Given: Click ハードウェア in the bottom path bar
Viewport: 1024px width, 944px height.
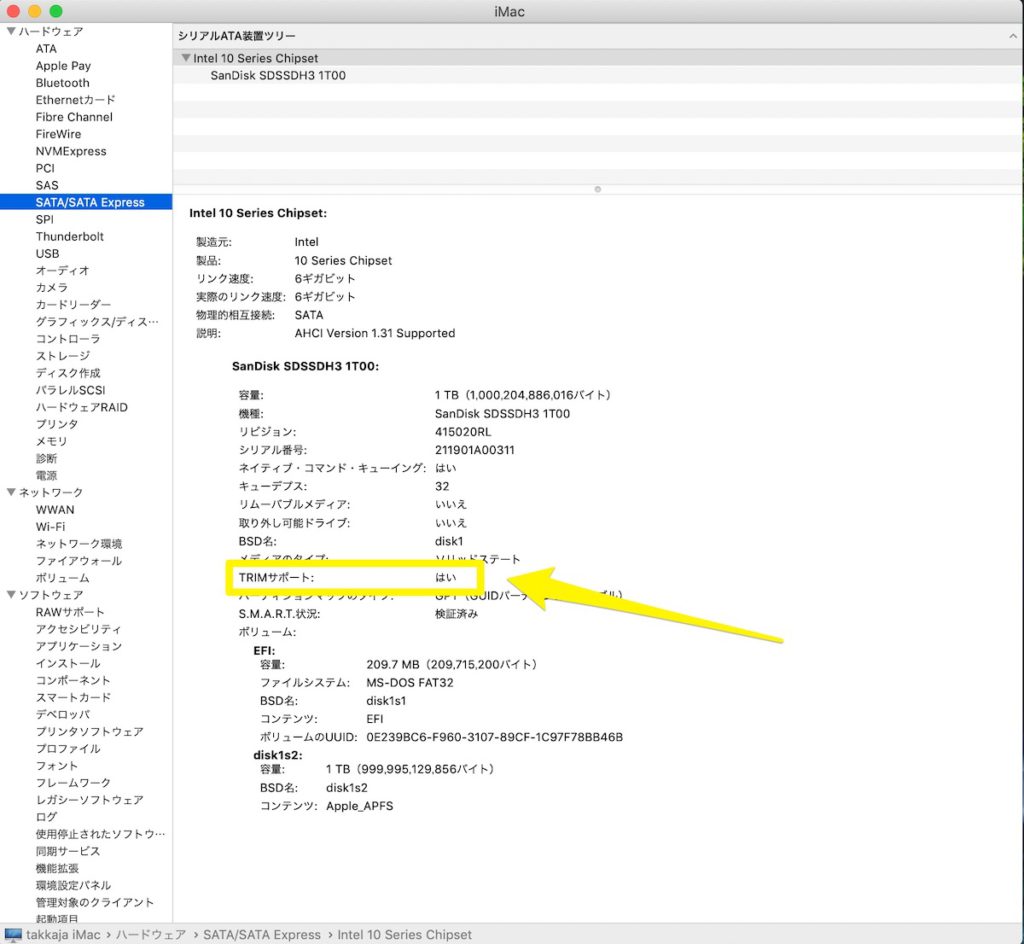Looking at the screenshot, I should [x=150, y=934].
